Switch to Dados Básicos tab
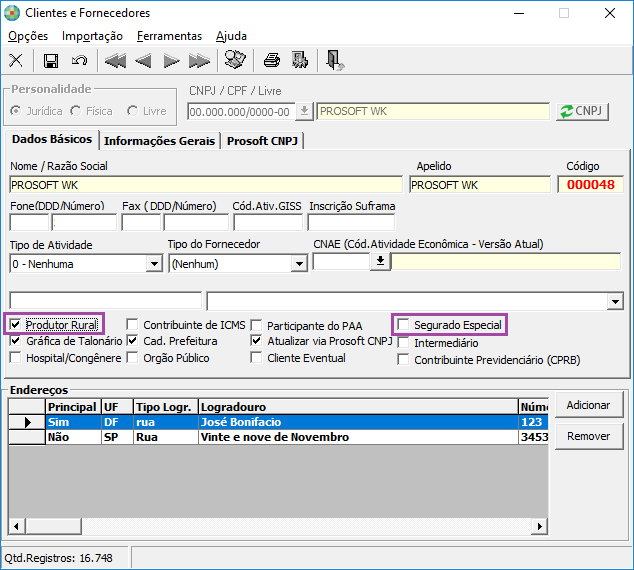The height and width of the screenshot is (570, 634). pos(52,139)
